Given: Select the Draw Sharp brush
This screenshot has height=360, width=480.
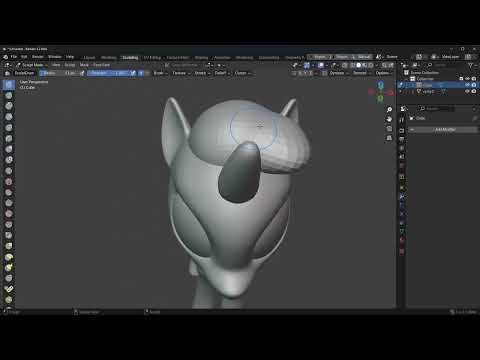Looking at the screenshot, I should [9, 95].
